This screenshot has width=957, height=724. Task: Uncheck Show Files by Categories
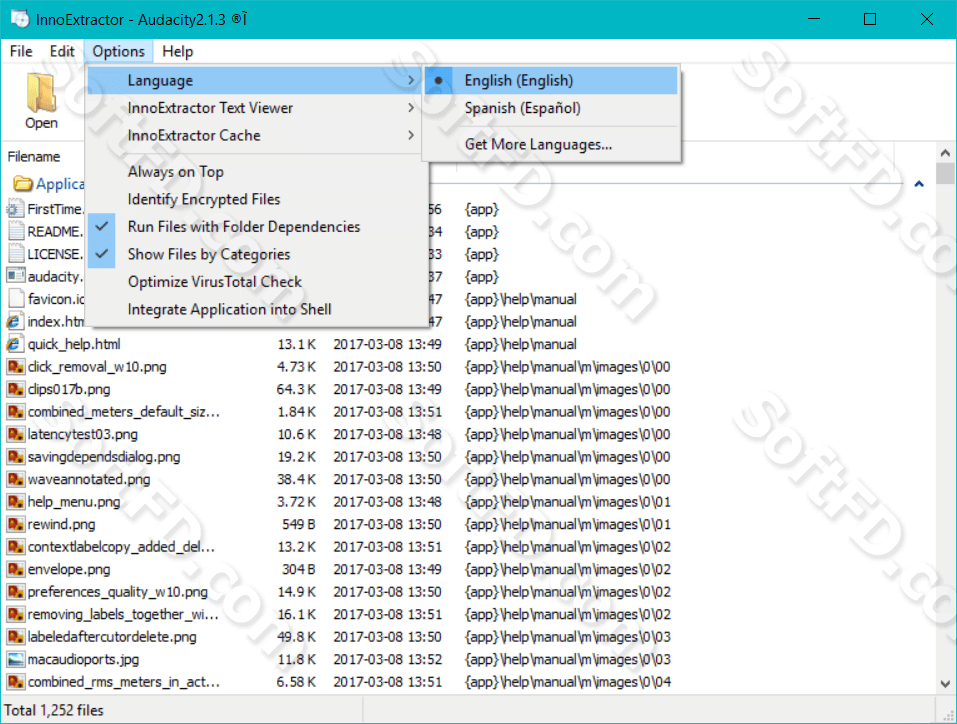click(257, 255)
